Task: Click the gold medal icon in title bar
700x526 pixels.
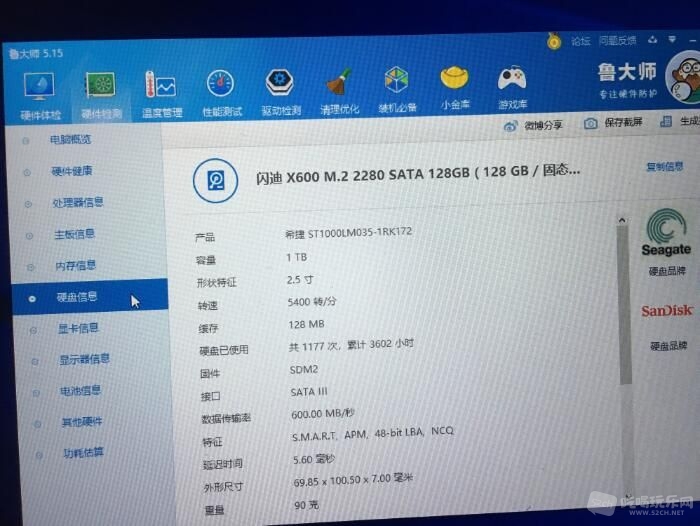Action: (x=554, y=42)
